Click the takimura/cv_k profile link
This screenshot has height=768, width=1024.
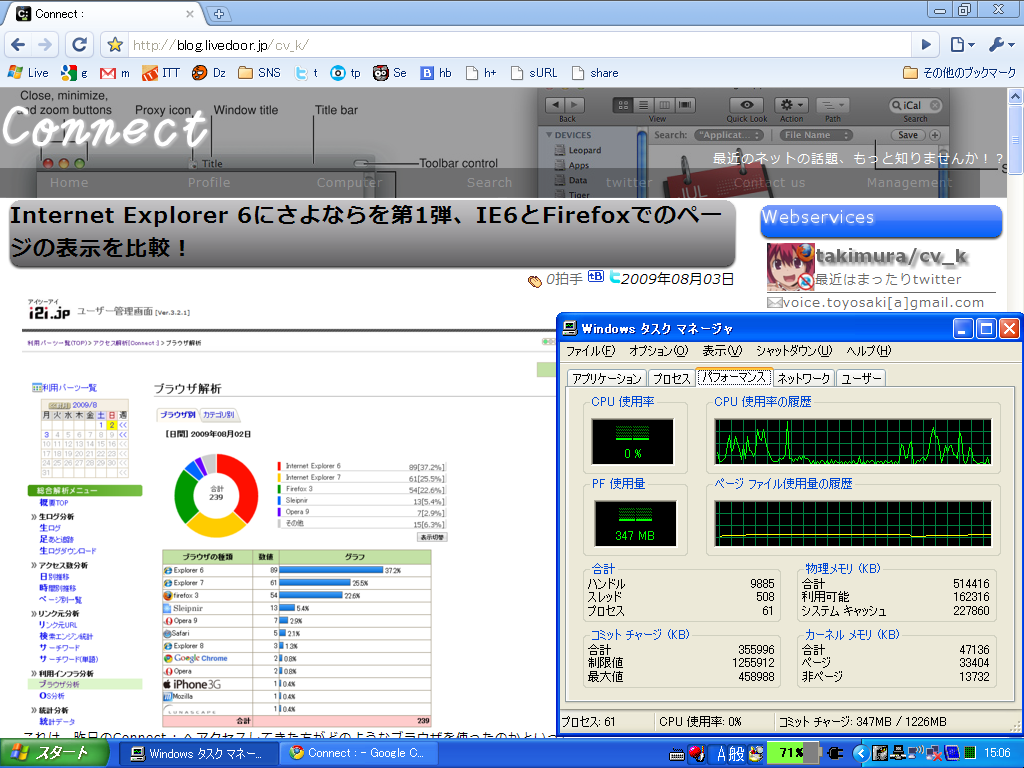pyautogui.click(x=891, y=256)
